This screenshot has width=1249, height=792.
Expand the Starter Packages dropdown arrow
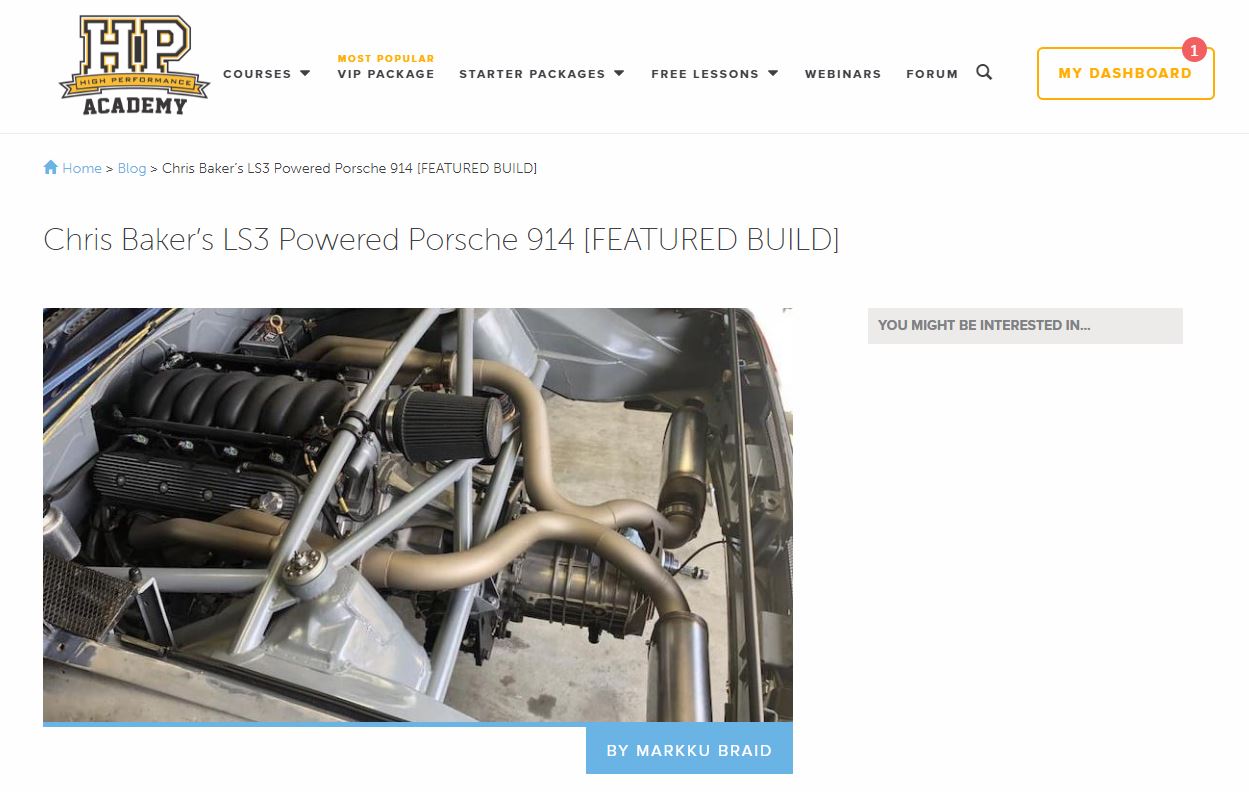(x=619, y=73)
